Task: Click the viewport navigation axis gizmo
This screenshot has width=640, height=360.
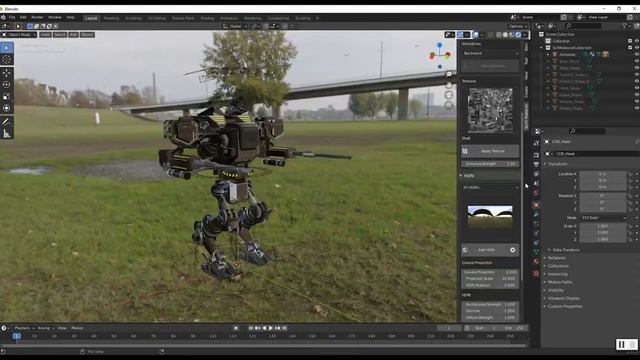Action: click(x=440, y=55)
